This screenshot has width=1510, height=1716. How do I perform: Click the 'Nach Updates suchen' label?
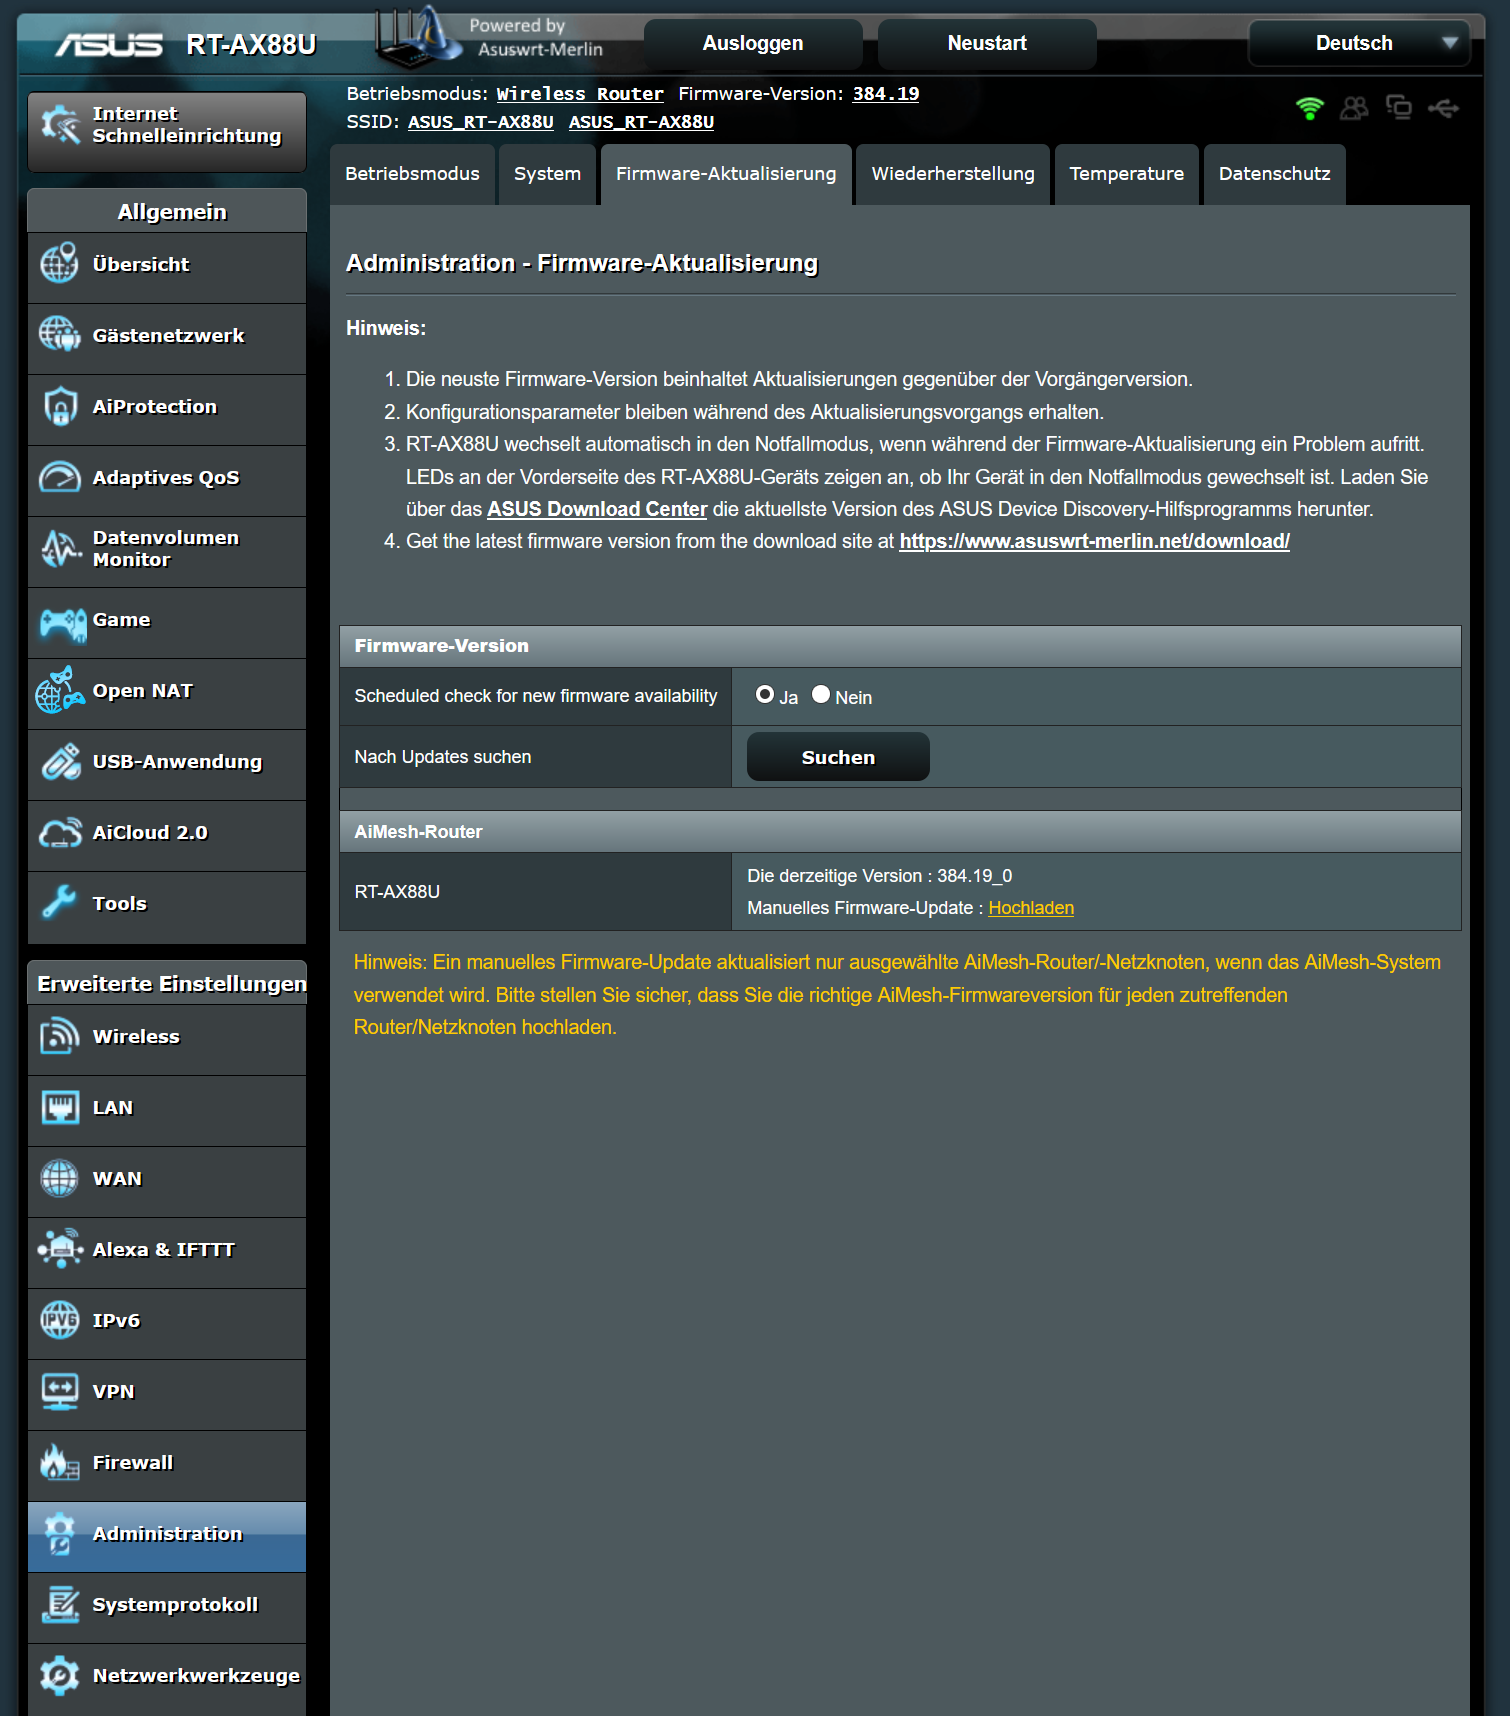click(x=443, y=757)
